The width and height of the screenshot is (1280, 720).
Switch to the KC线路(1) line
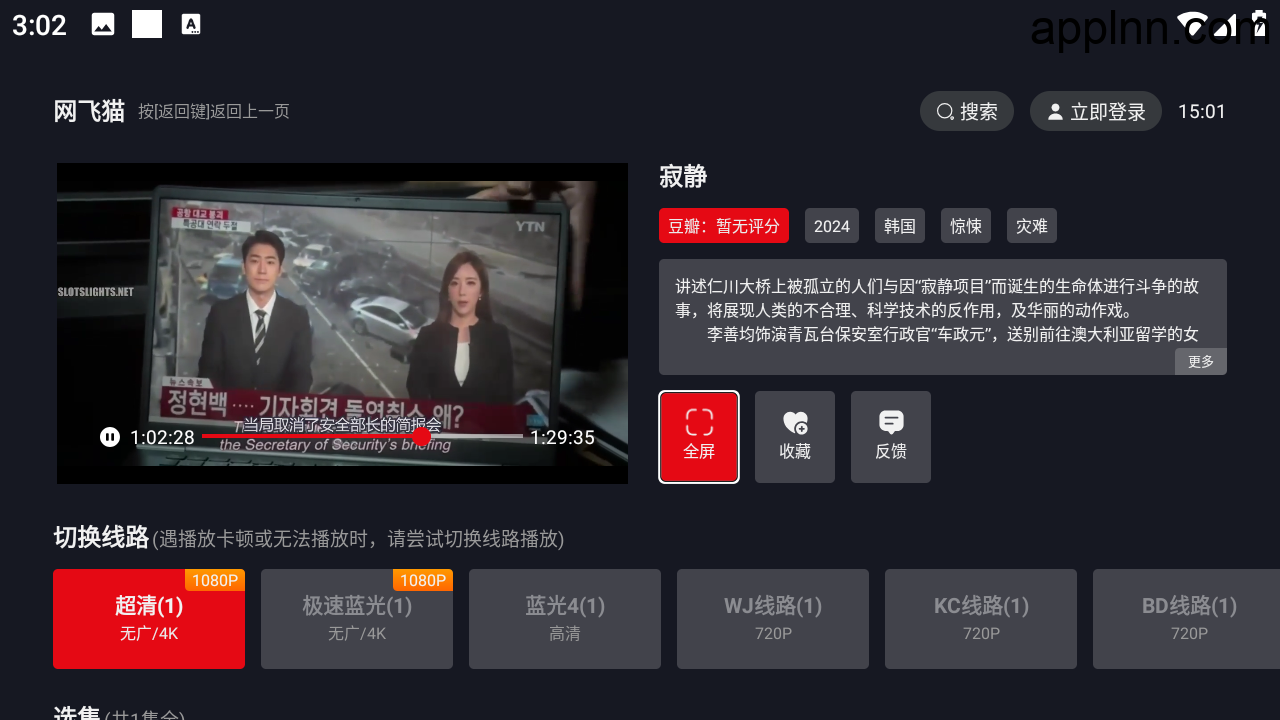[981, 619]
